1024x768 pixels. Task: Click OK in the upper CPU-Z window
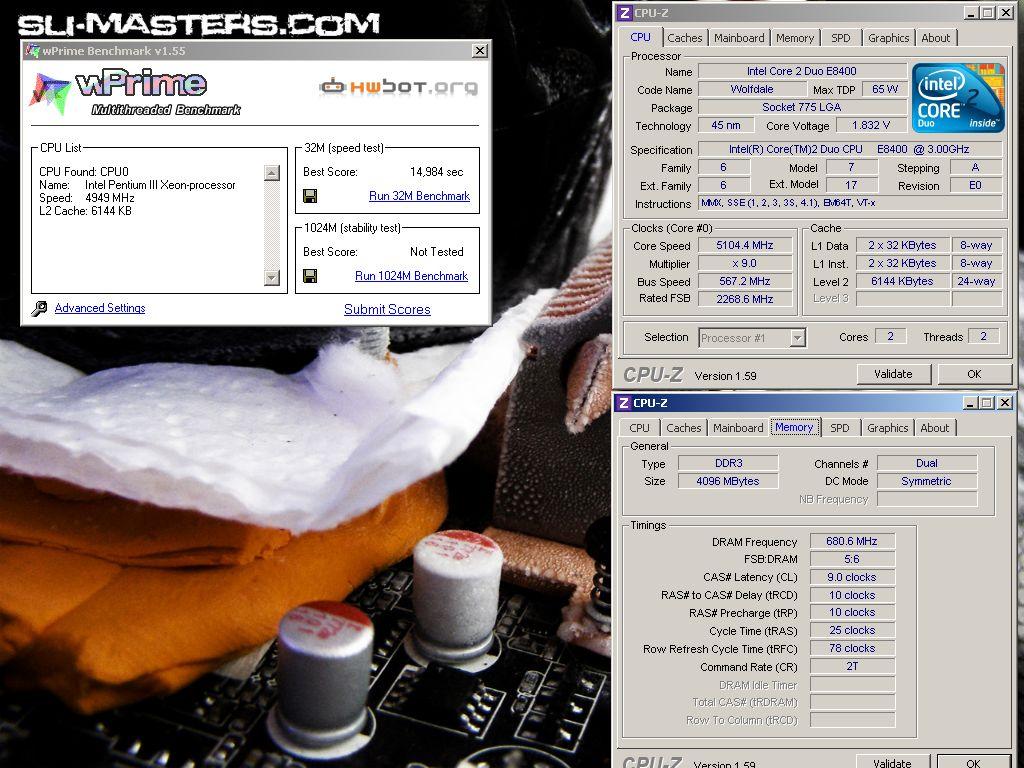pyautogui.click(x=974, y=374)
